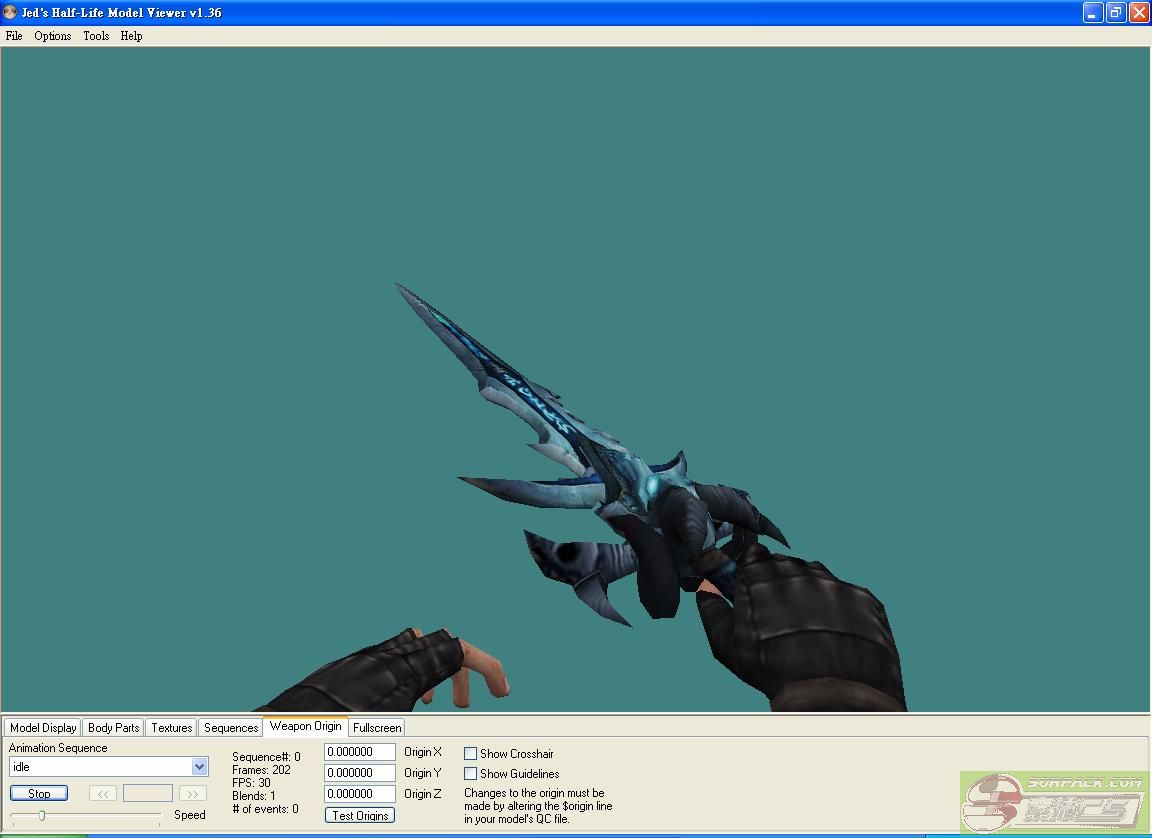
Task: Step to next frame with >> button
Action: 192,793
